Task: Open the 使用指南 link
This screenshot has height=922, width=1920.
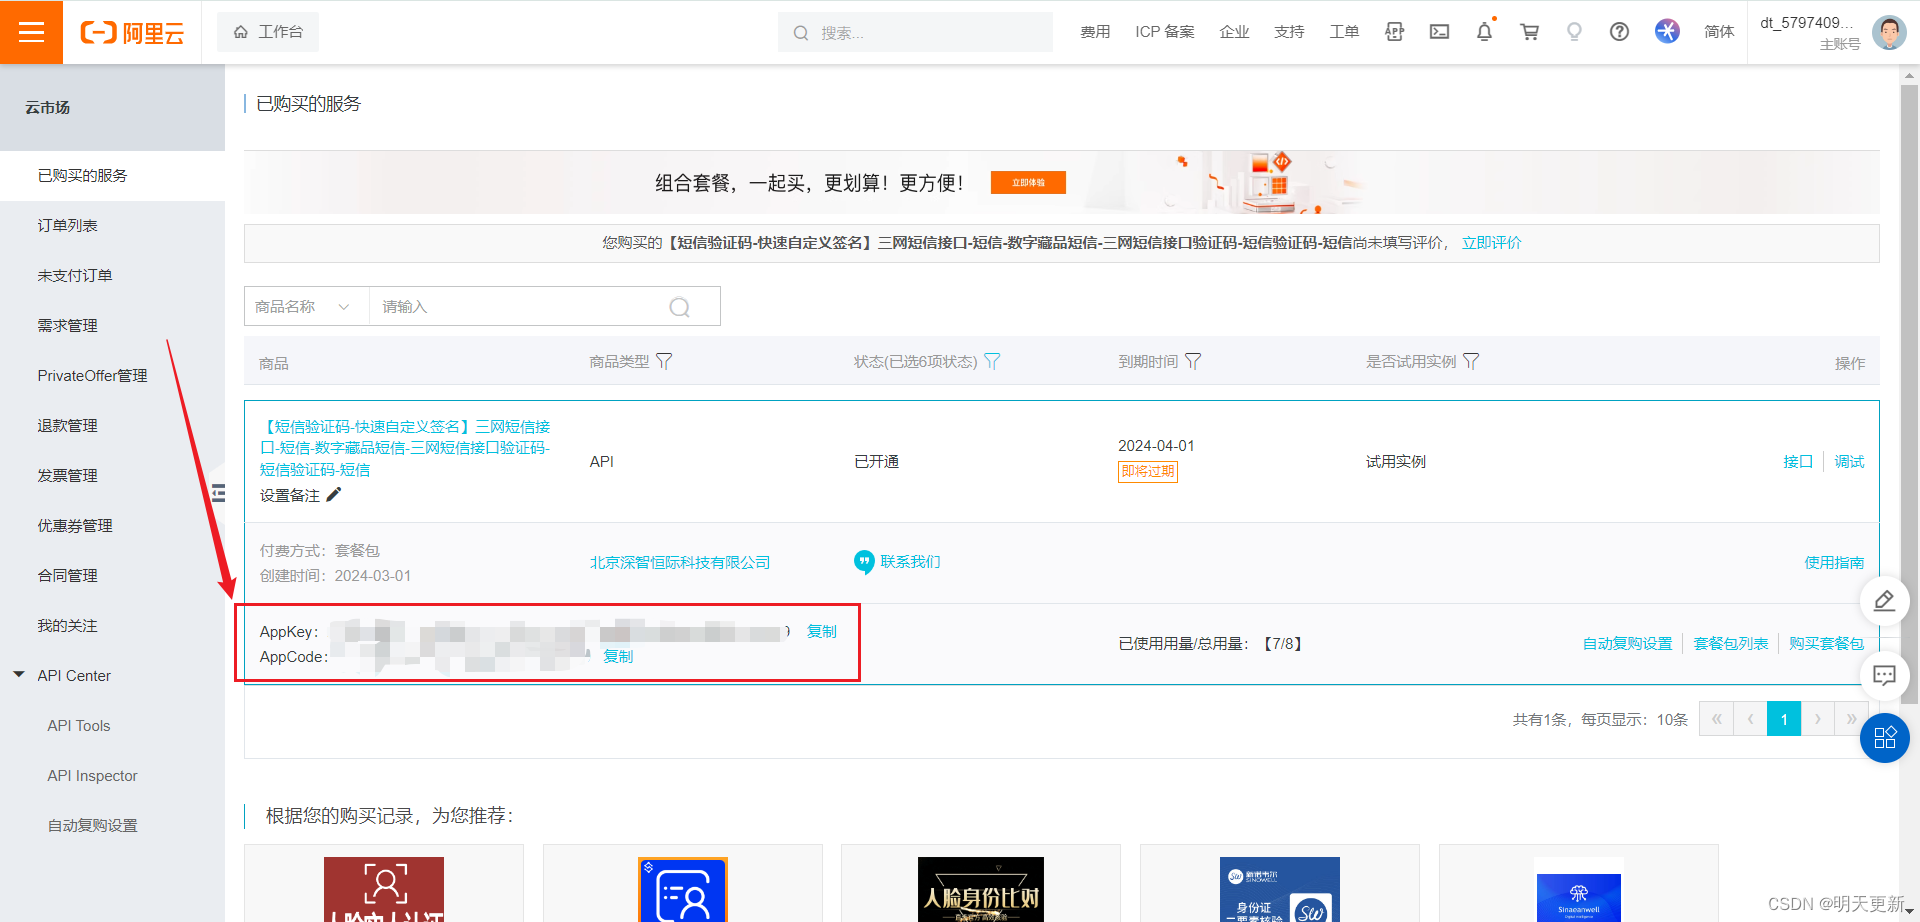Action: click(1834, 563)
